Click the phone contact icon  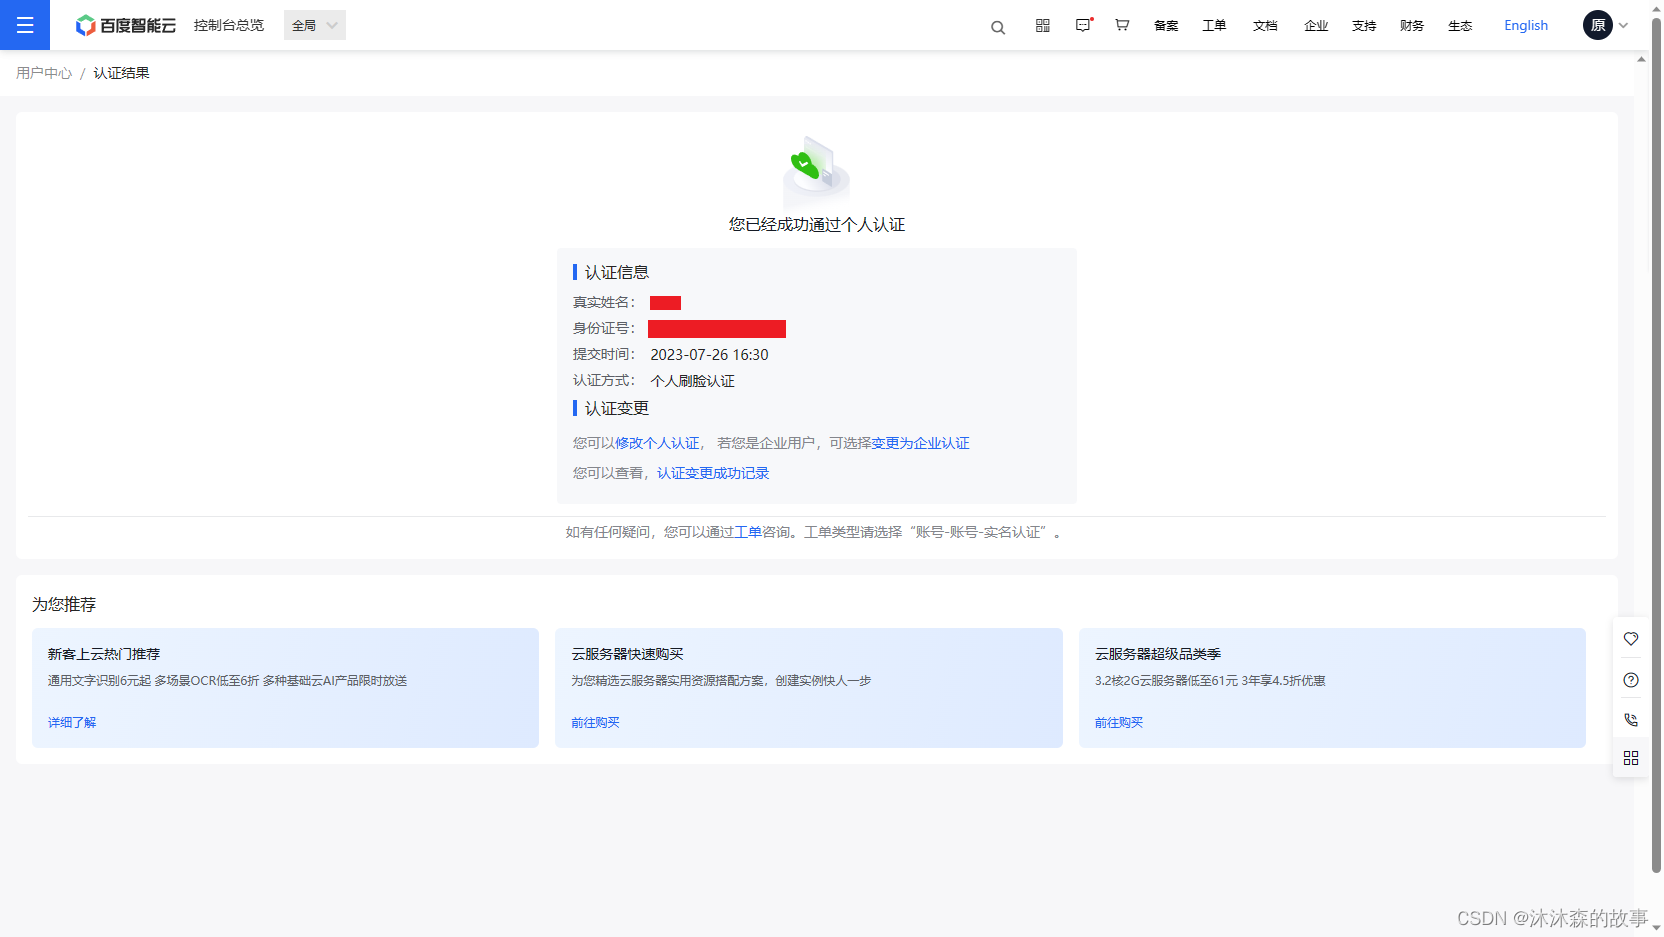[x=1631, y=720]
